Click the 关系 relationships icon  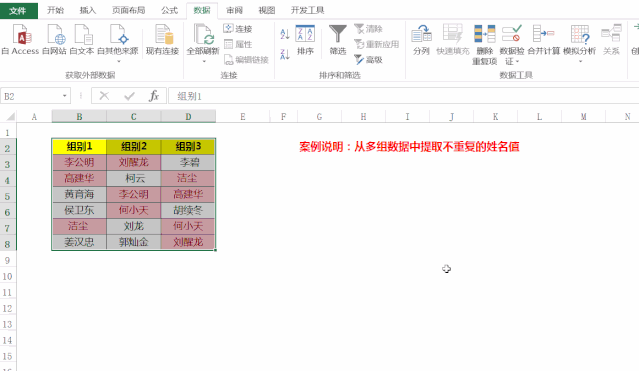click(x=611, y=40)
